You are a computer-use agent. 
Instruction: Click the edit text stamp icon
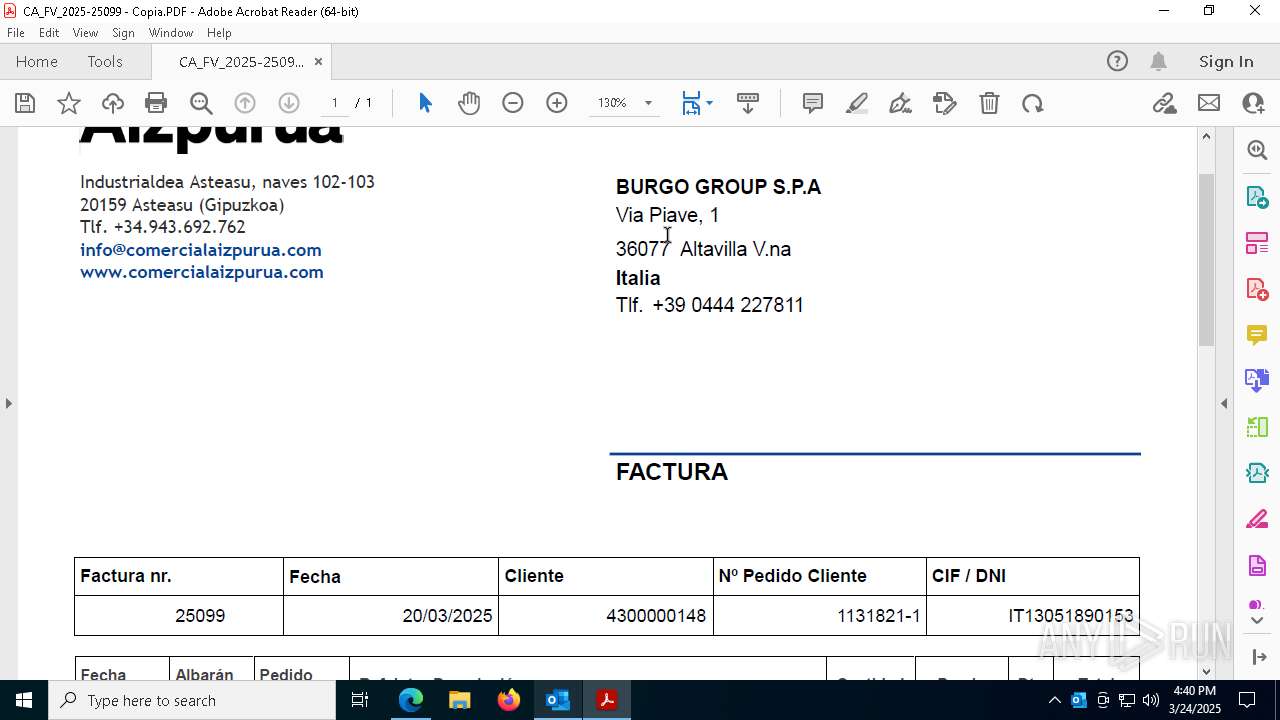(945, 103)
